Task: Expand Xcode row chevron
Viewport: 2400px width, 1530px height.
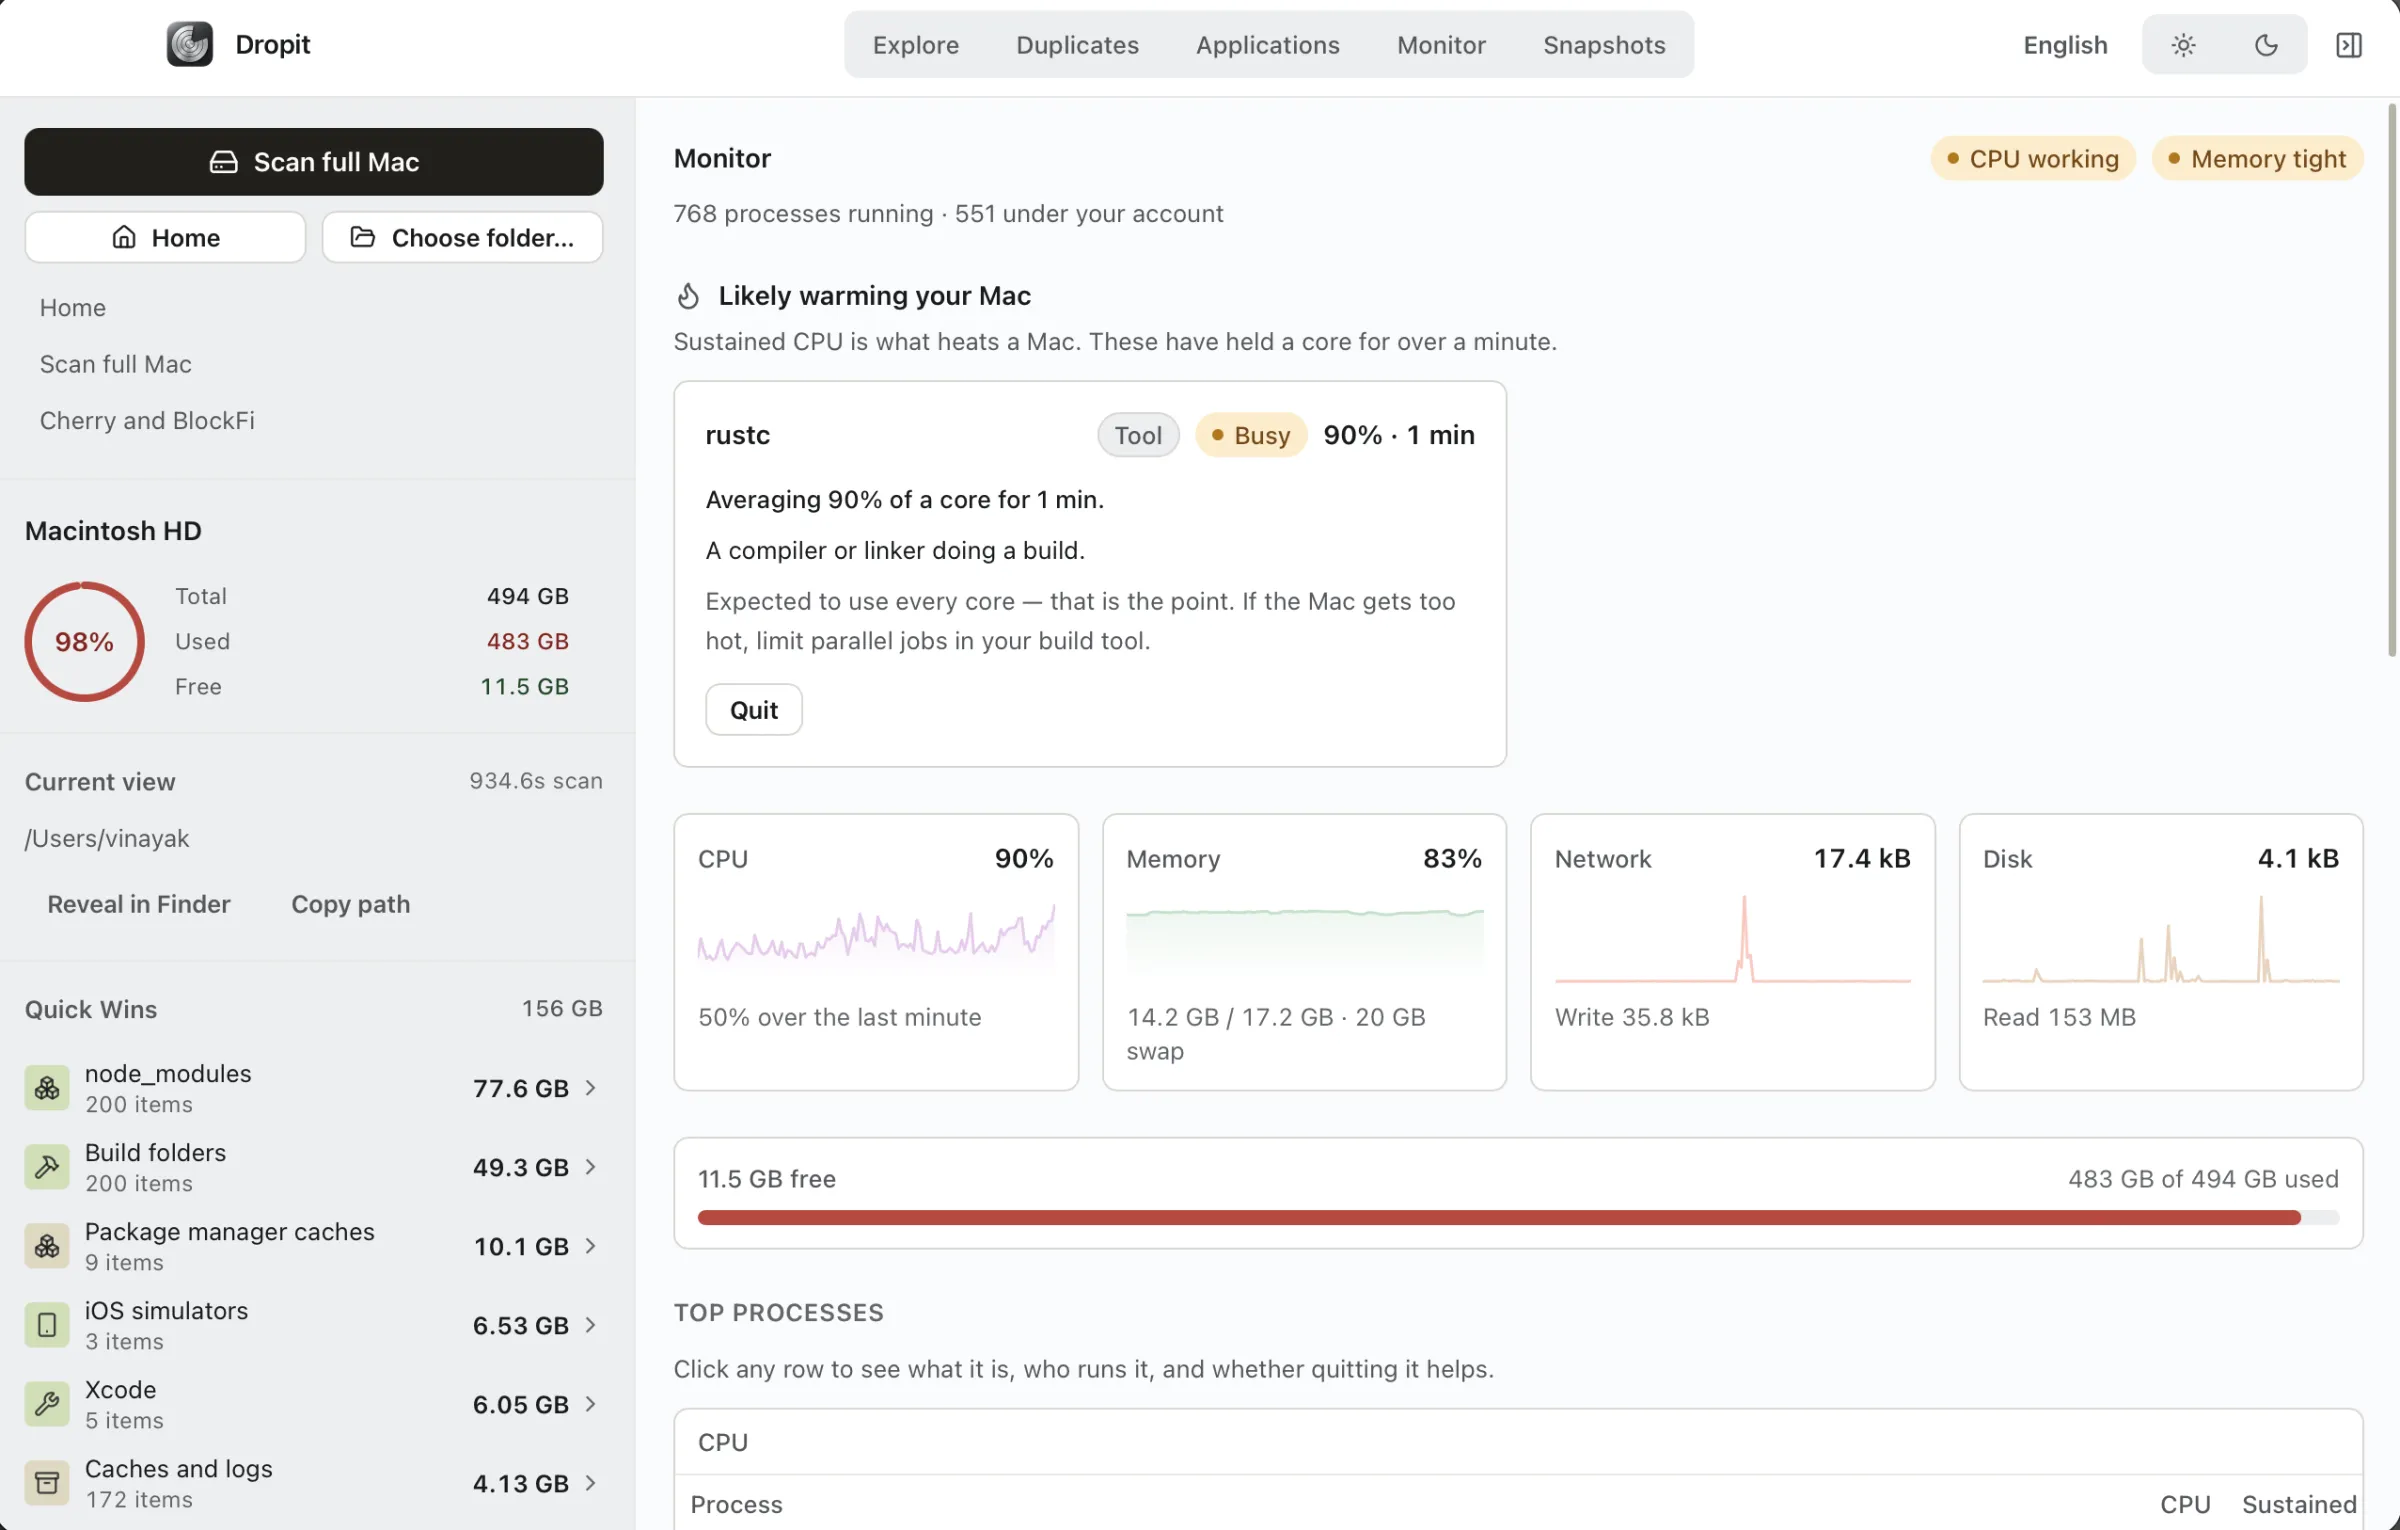Action: [591, 1404]
